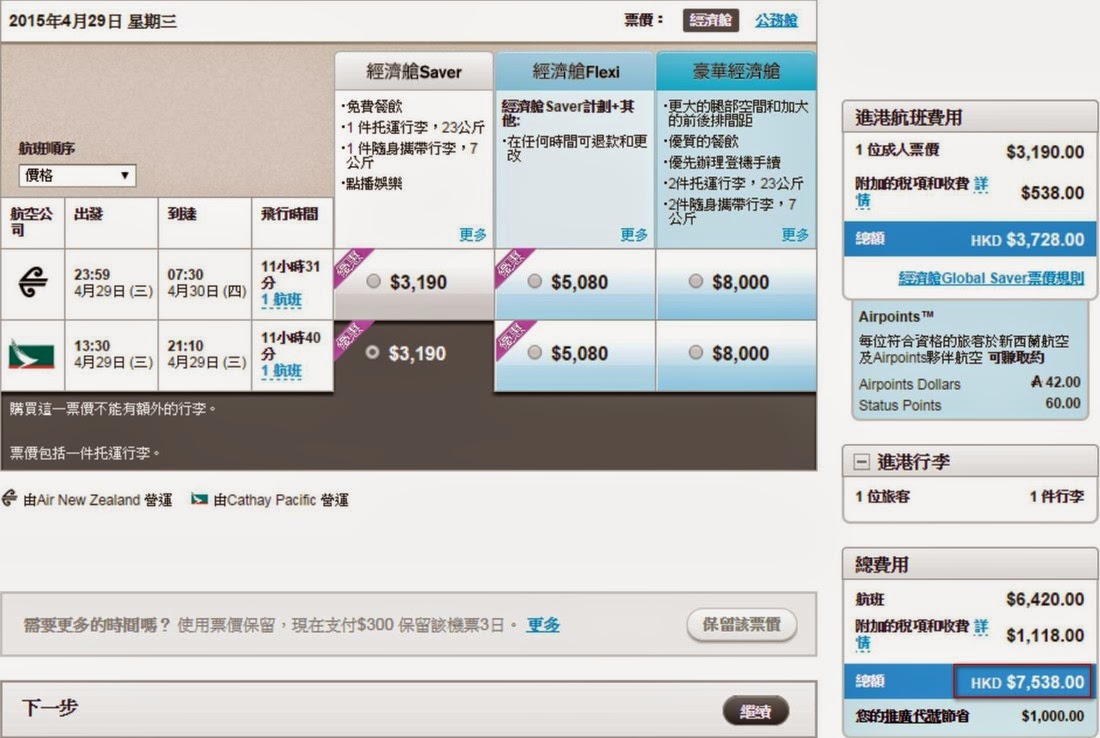Expand 更多 under 經濟艙Saver column

[472, 234]
